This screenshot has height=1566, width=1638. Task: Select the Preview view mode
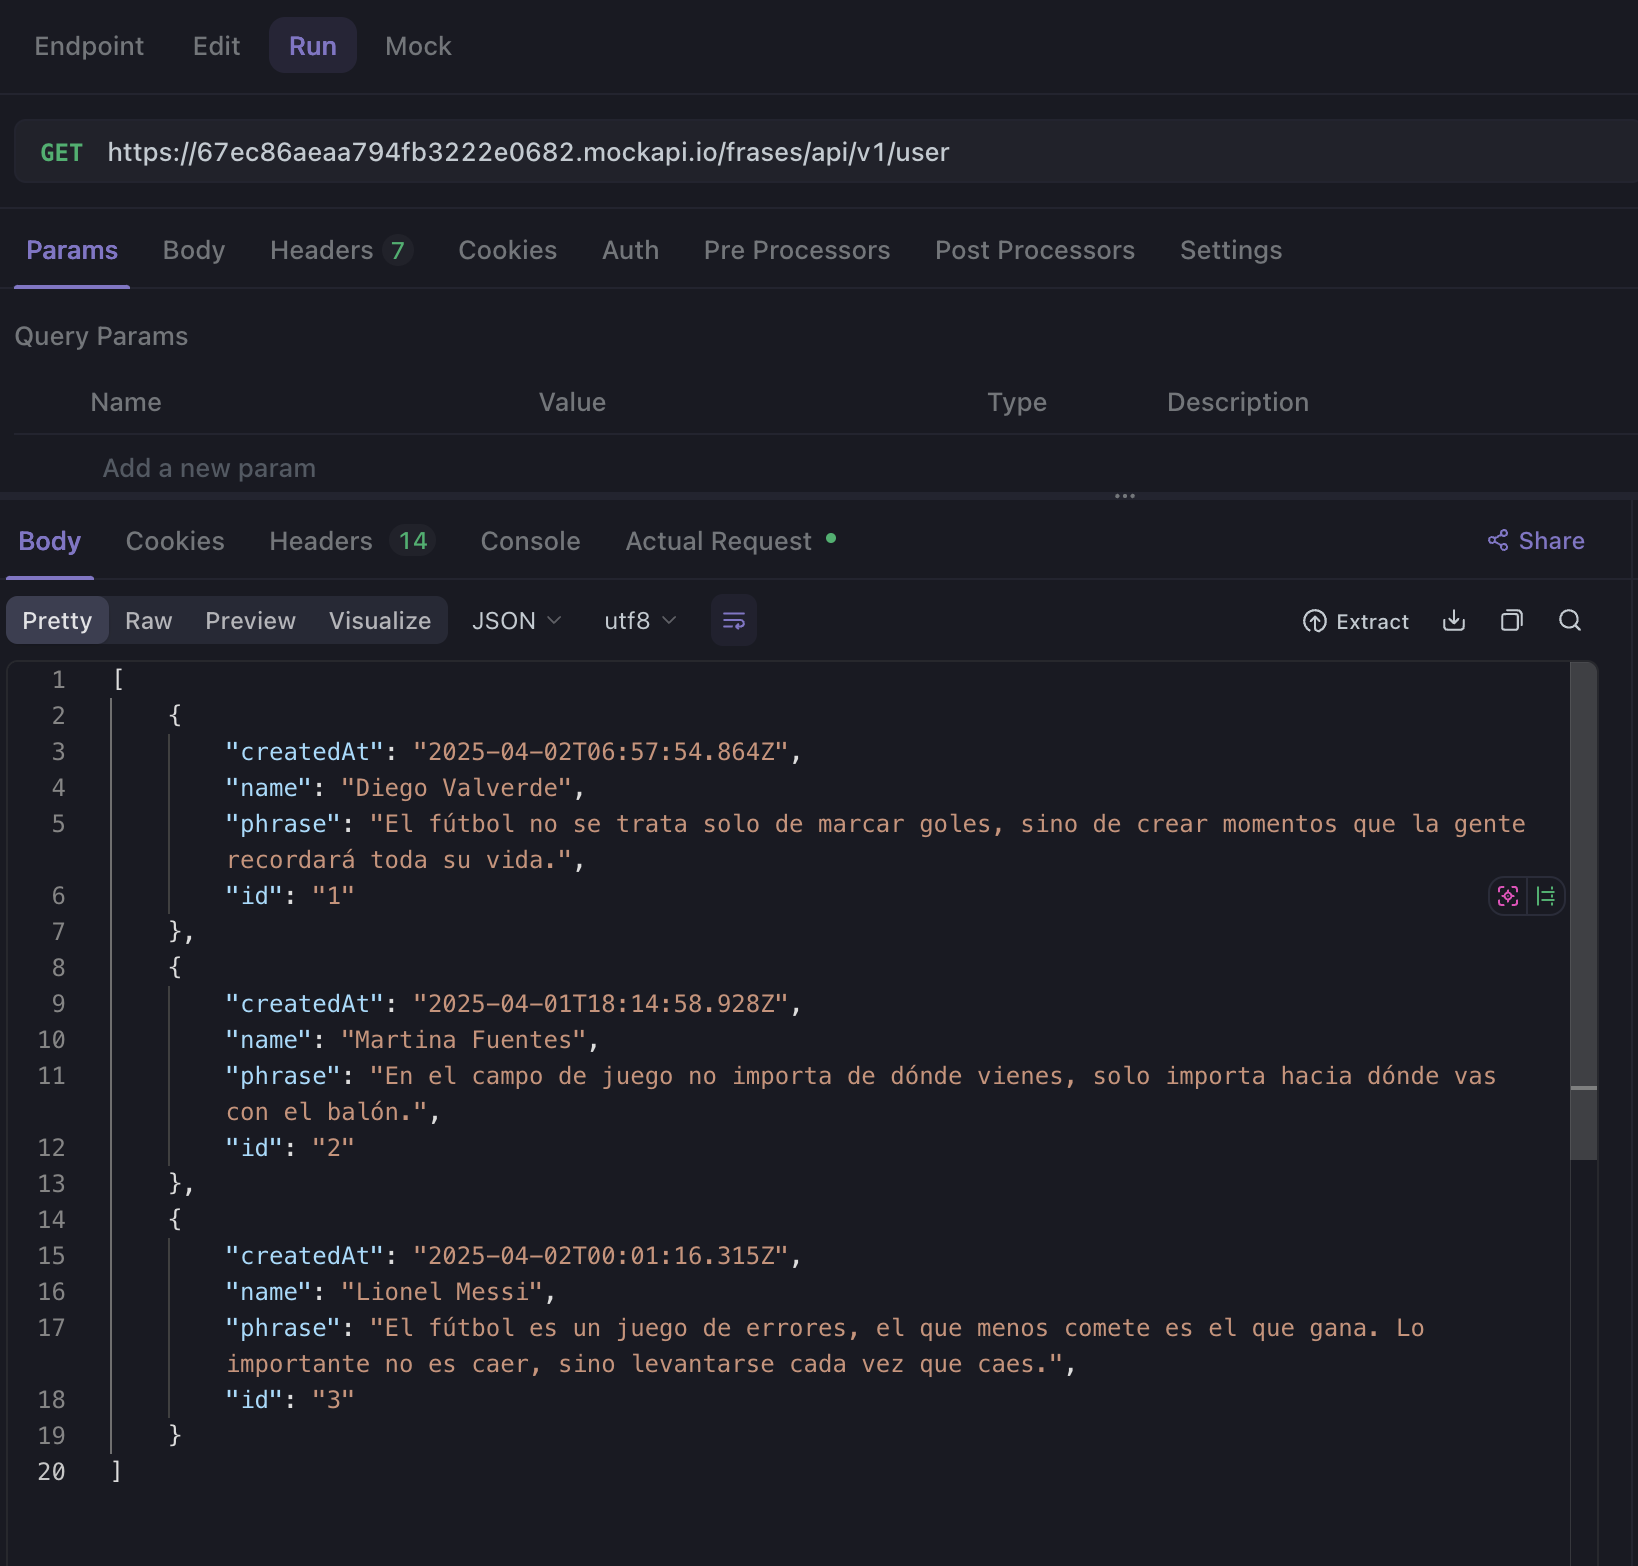tap(250, 621)
